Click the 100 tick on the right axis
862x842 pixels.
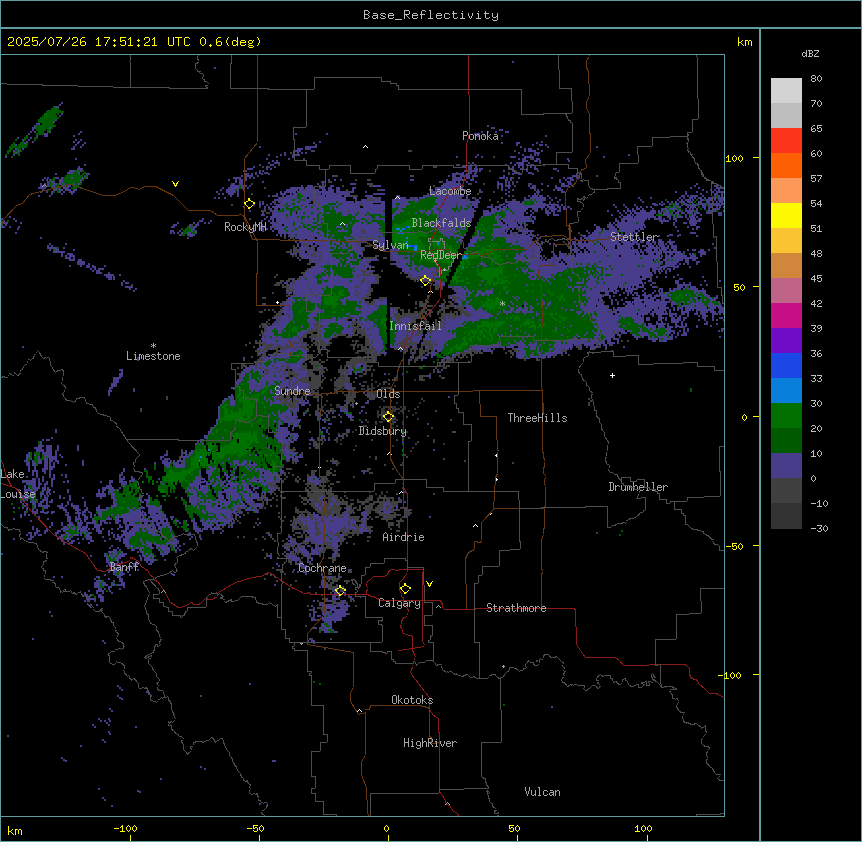pos(734,158)
